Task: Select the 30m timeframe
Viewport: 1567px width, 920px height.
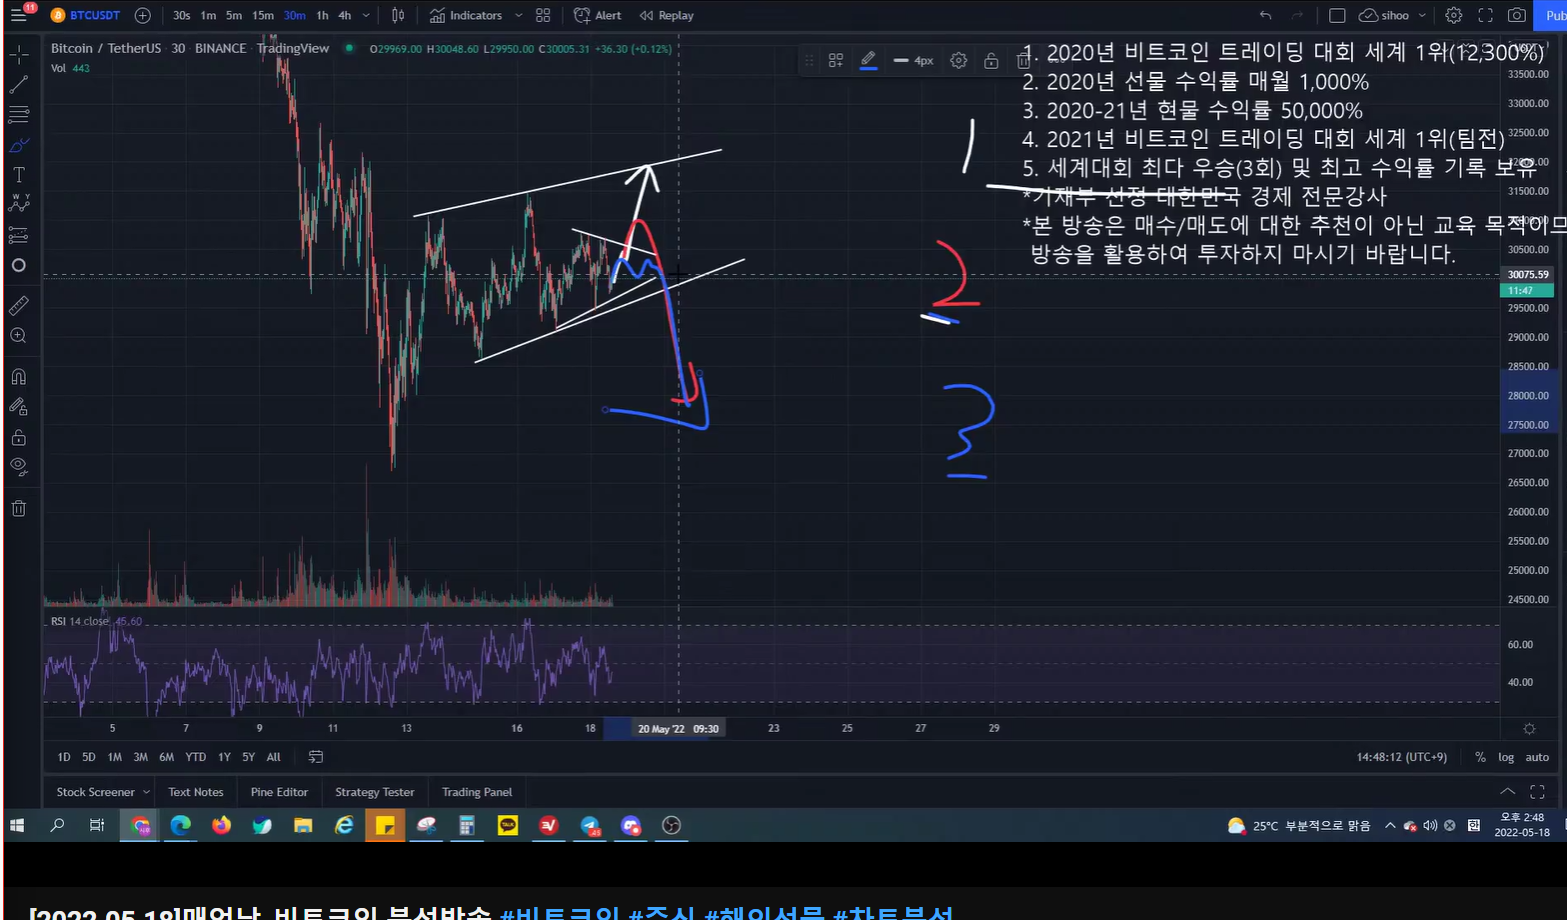Action: [x=294, y=15]
